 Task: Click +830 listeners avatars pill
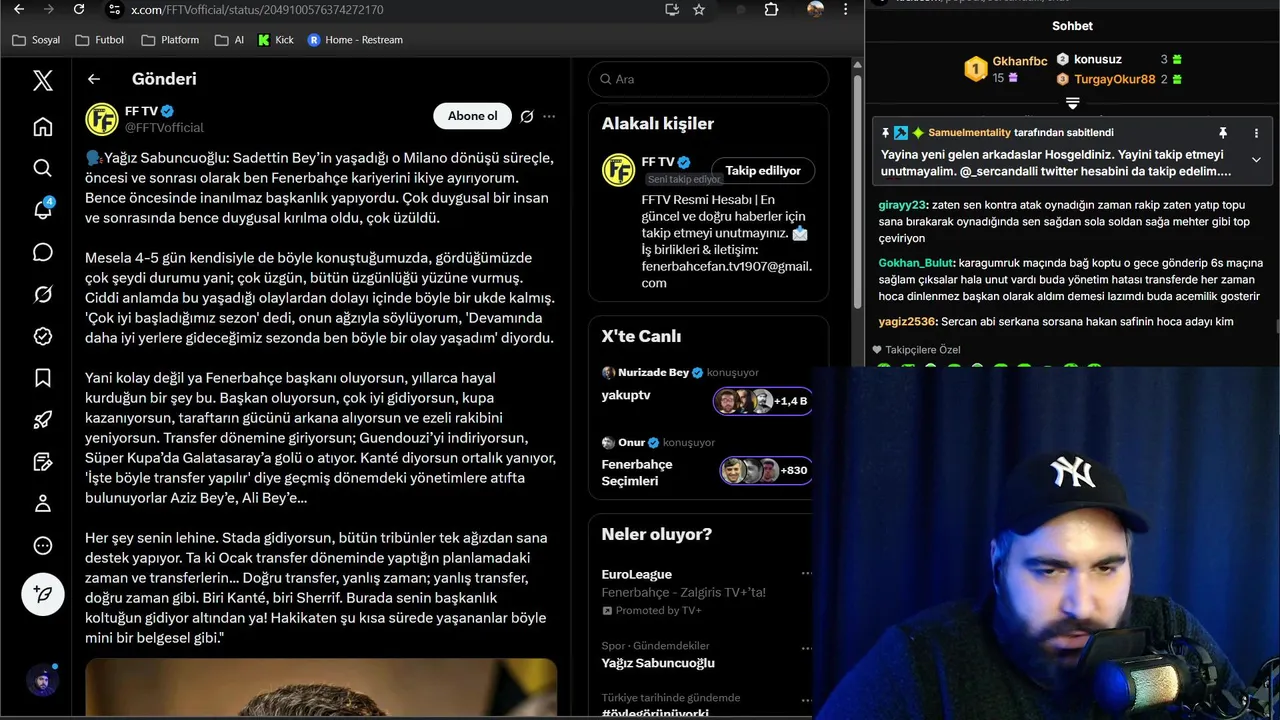point(766,470)
